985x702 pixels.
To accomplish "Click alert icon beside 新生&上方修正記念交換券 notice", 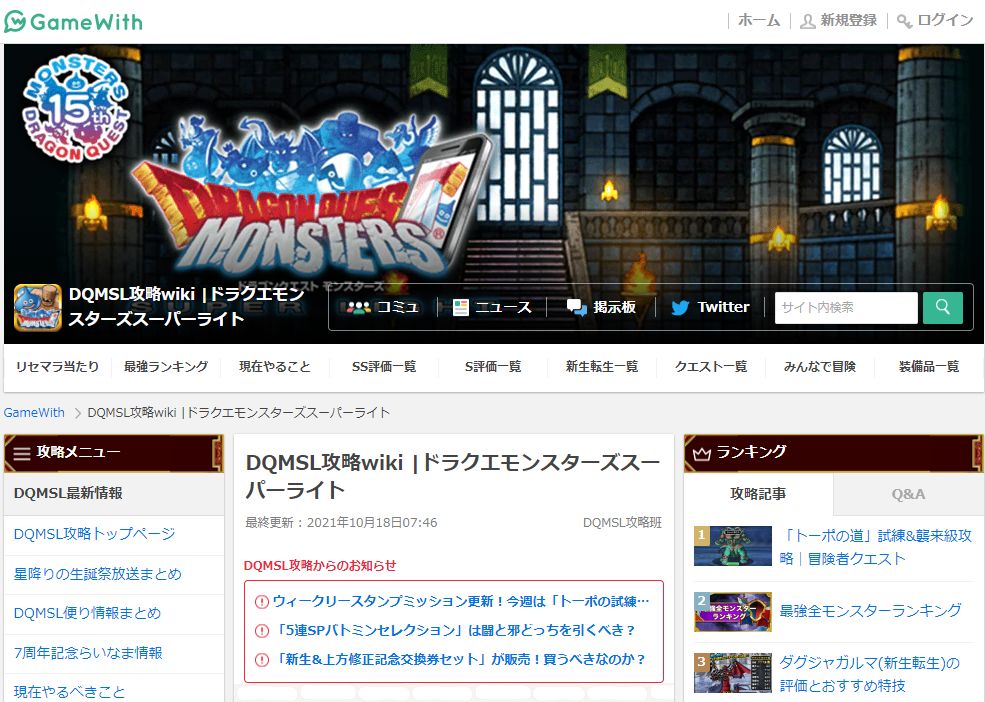I will click(x=261, y=660).
